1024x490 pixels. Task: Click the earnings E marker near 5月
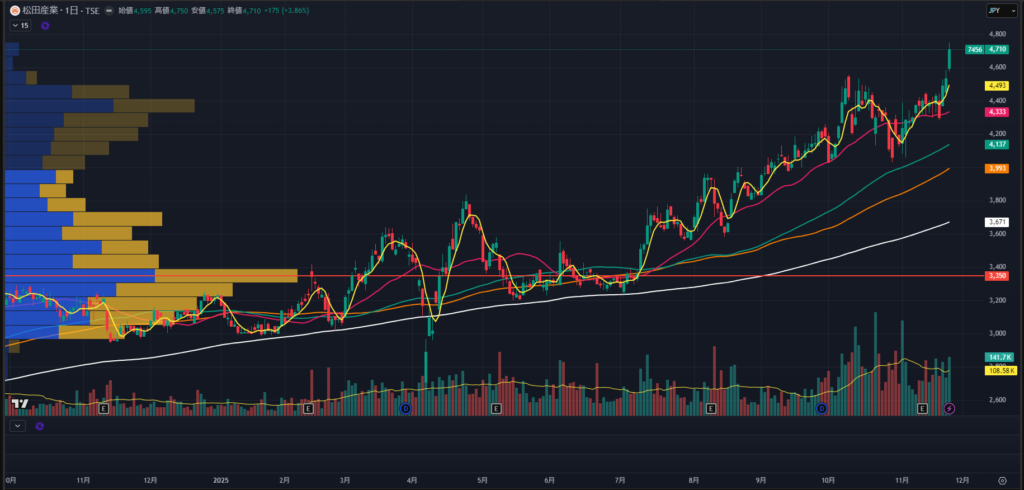(x=496, y=409)
